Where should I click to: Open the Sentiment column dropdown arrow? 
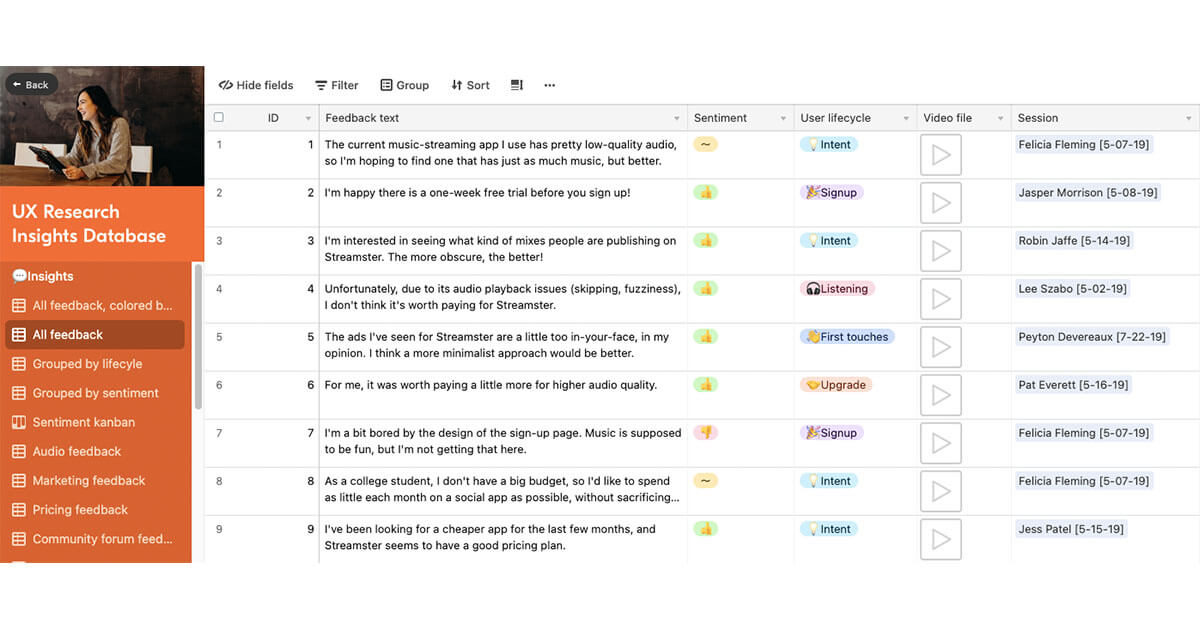[x=784, y=119]
